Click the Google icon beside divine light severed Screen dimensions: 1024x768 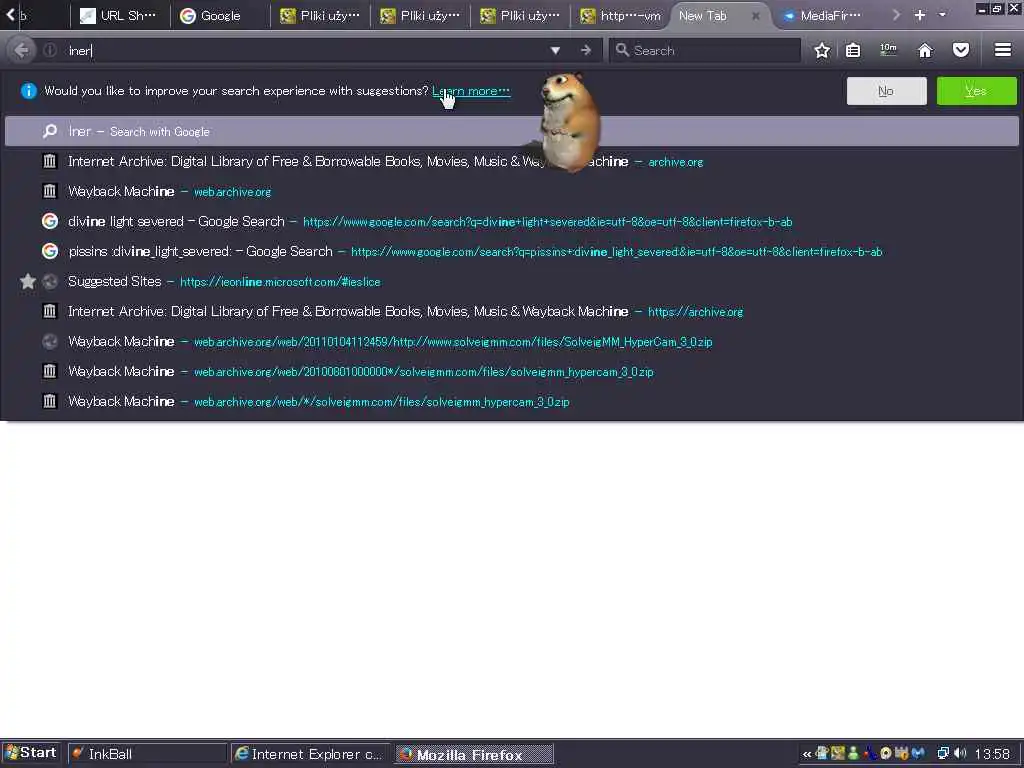[x=50, y=221]
